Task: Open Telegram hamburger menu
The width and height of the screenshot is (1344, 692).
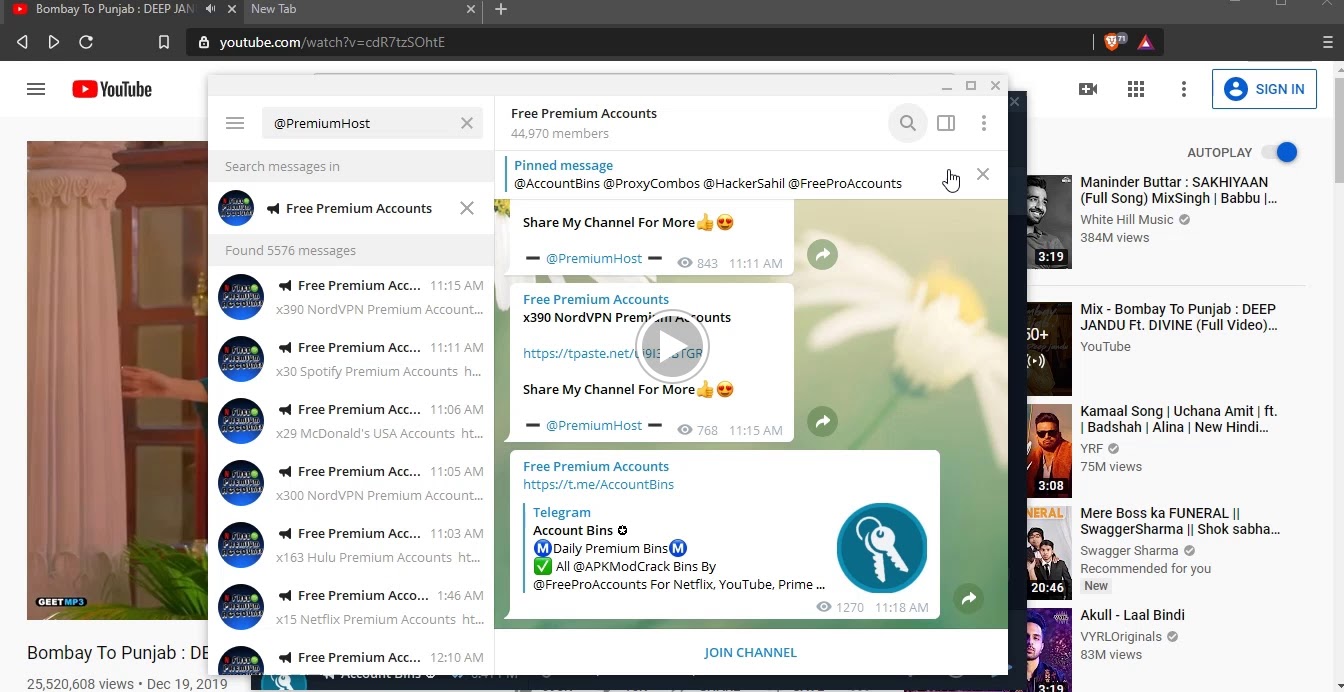Action: point(235,123)
